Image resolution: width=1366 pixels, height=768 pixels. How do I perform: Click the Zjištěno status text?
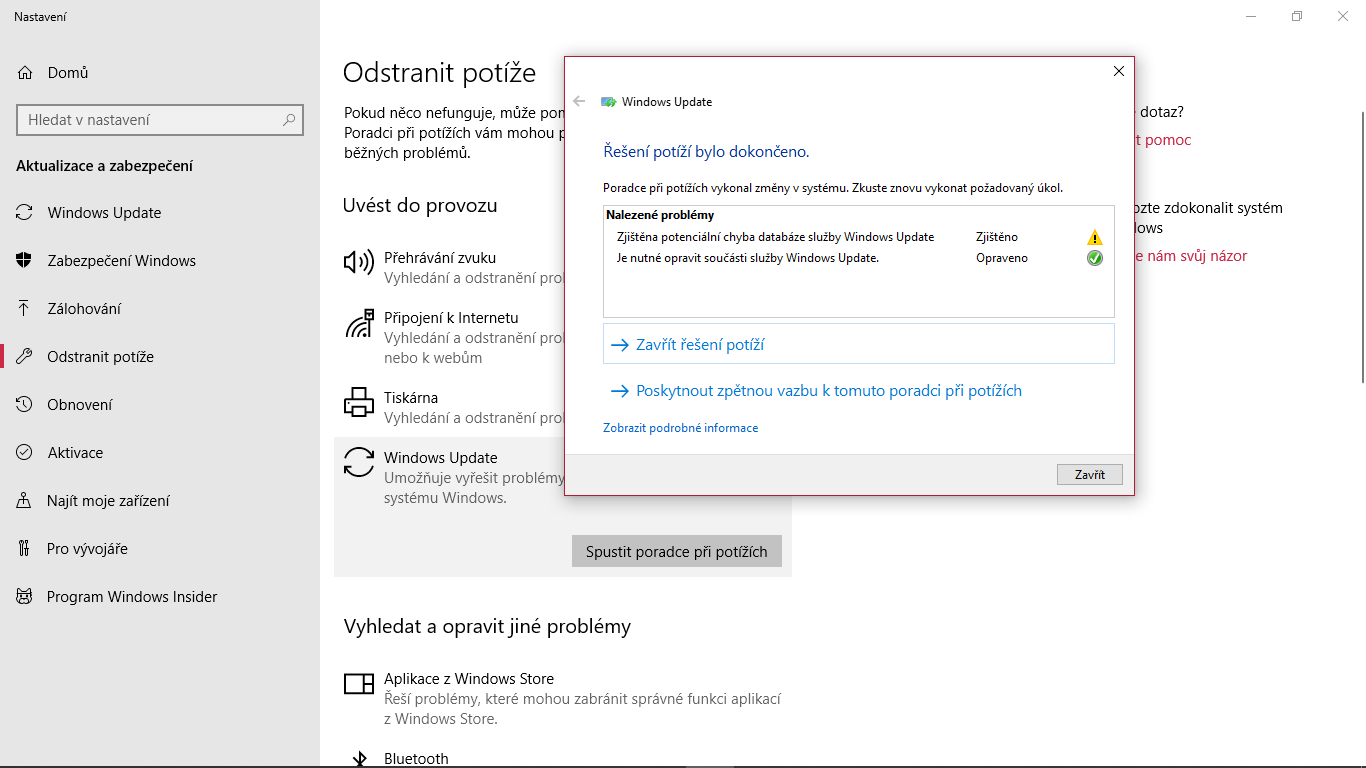tap(997, 237)
